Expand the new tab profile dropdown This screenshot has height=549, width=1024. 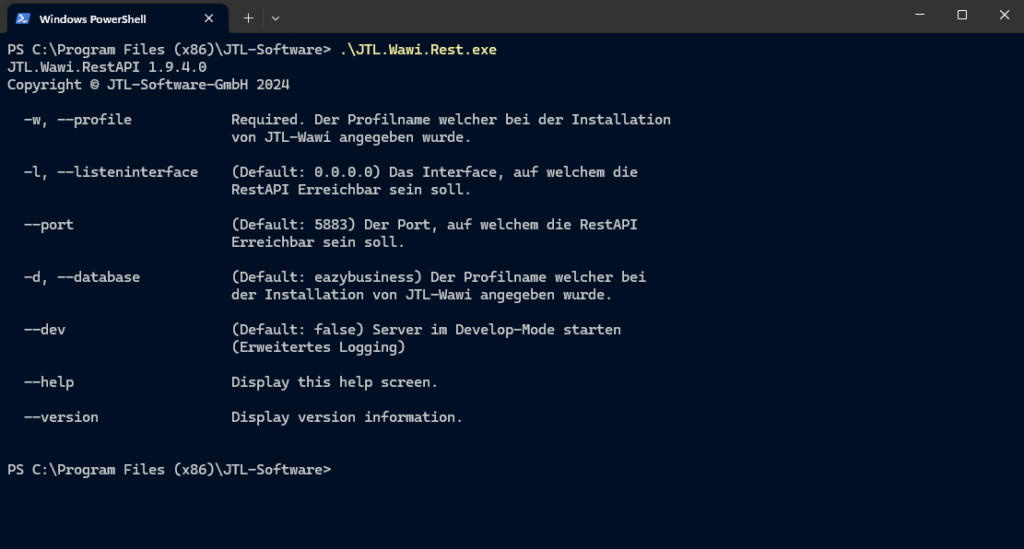click(276, 18)
